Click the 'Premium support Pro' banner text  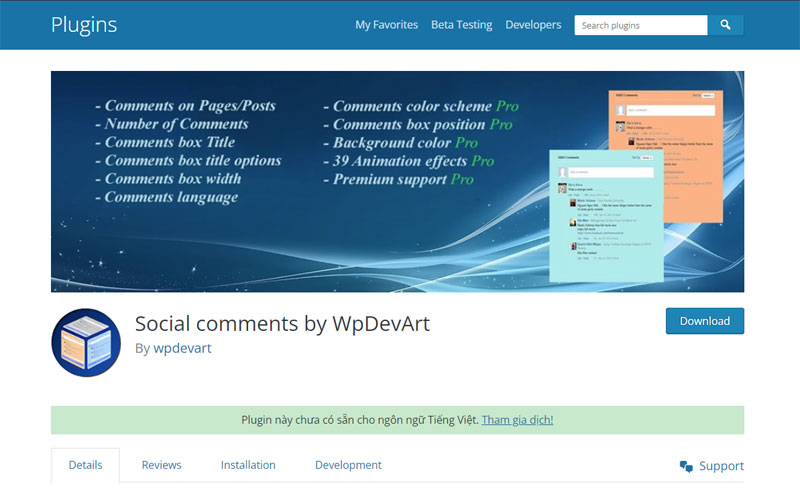tap(398, 180)
